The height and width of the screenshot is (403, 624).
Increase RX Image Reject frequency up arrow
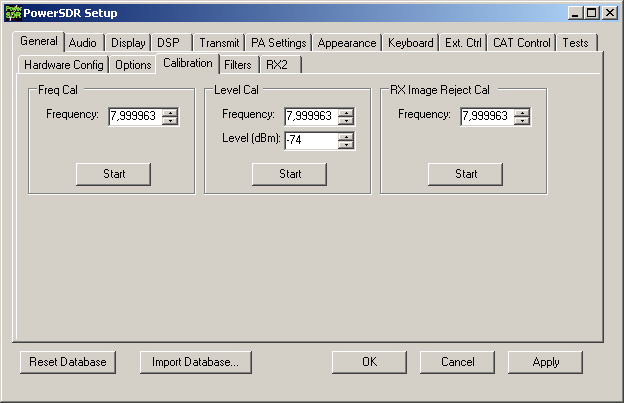pos(523,112)
